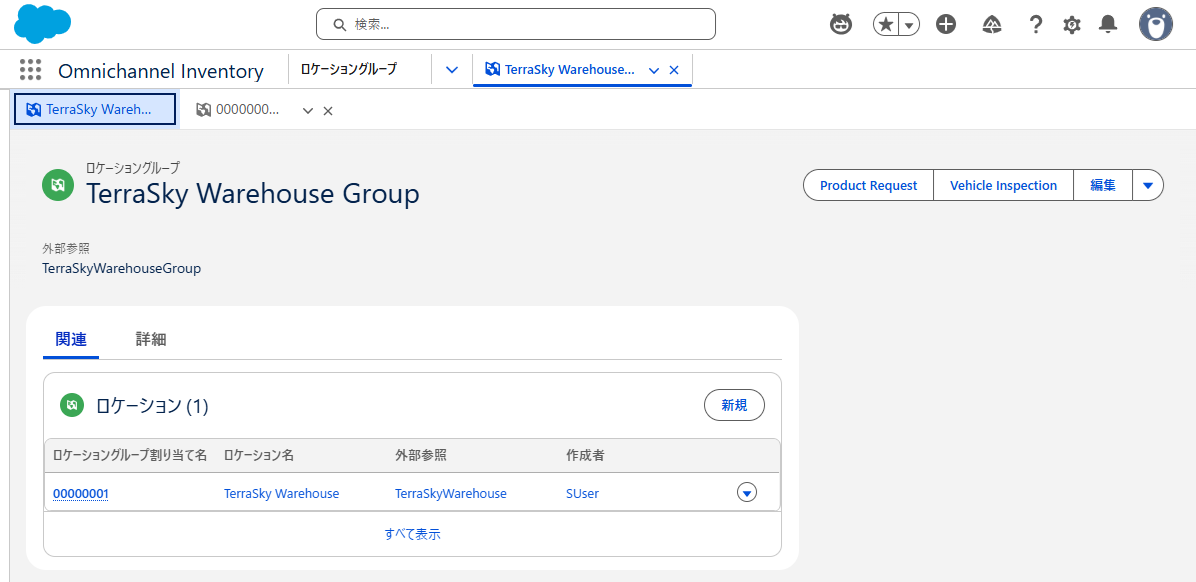
Task: Expand the ロケーショングループ navigation dropdown
Action: [x=452, y=70]
